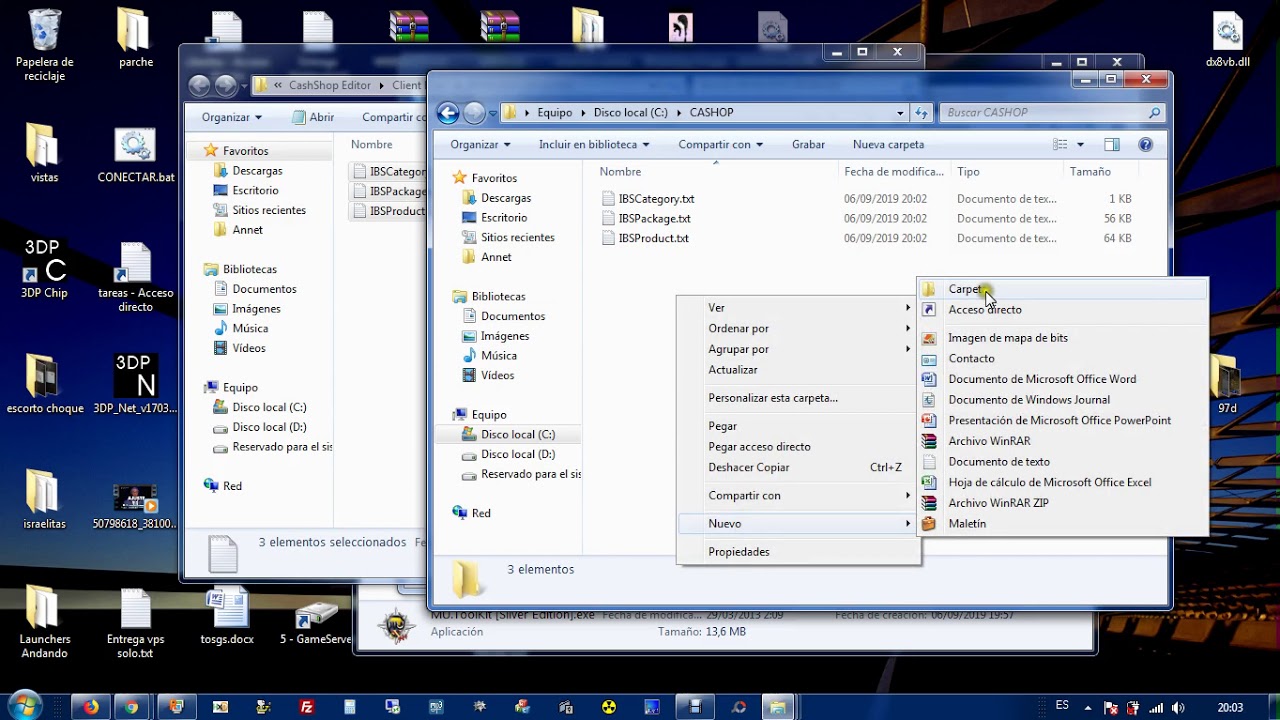The height and width of the screenshot is (720, 1280).
Task: Open the Ordenar por submenu
Action: coord(799,329)
